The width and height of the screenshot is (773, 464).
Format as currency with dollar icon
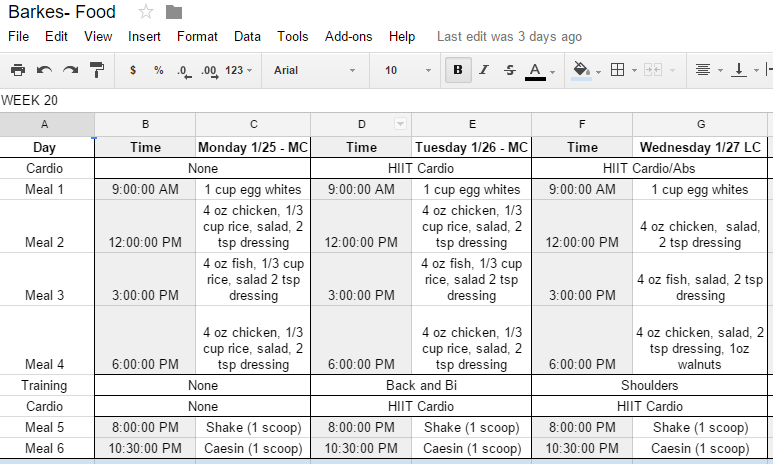133,70
